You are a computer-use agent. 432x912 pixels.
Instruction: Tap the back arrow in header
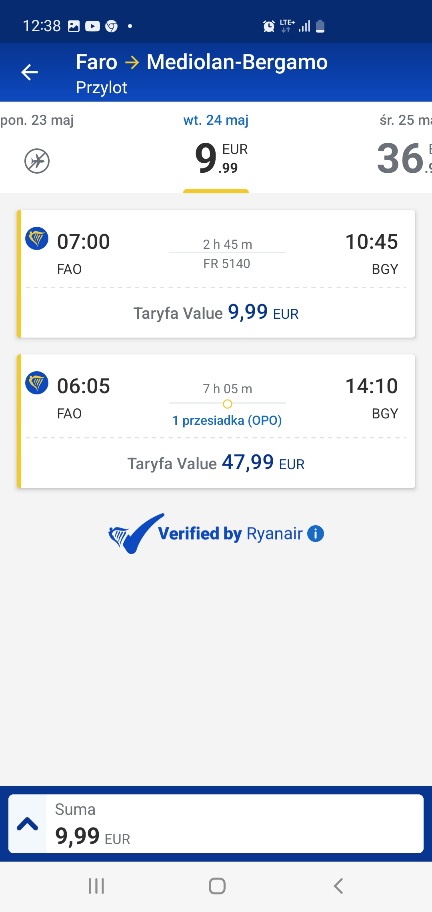29,72
